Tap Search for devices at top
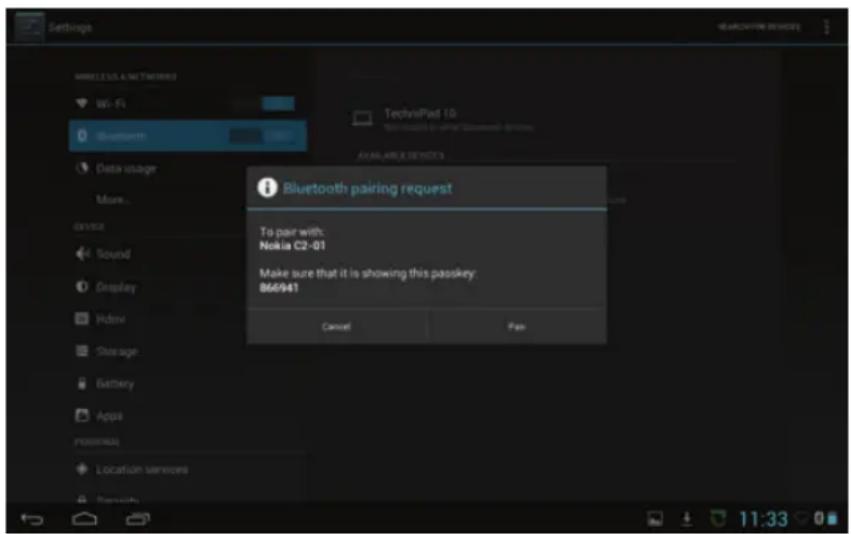The width and height of the screenshot is (851, 534). [x=759, y=27]
